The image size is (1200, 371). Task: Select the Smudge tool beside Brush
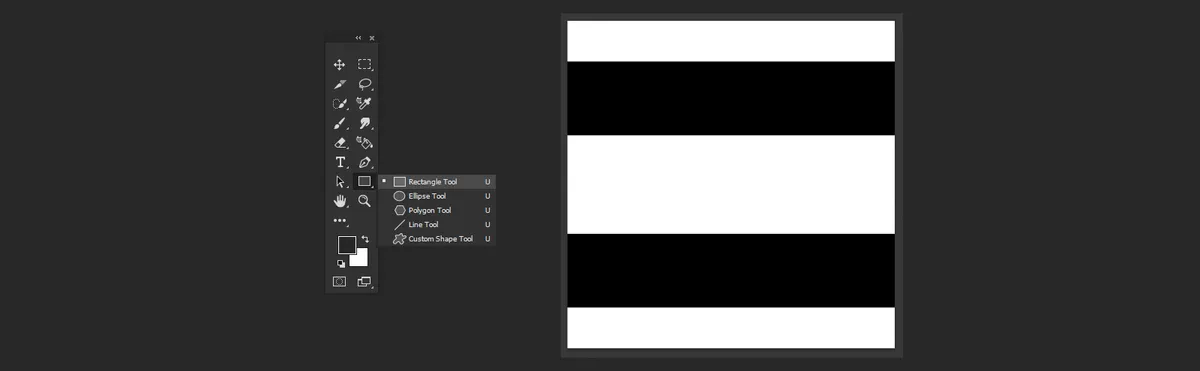tap(365, 123)
